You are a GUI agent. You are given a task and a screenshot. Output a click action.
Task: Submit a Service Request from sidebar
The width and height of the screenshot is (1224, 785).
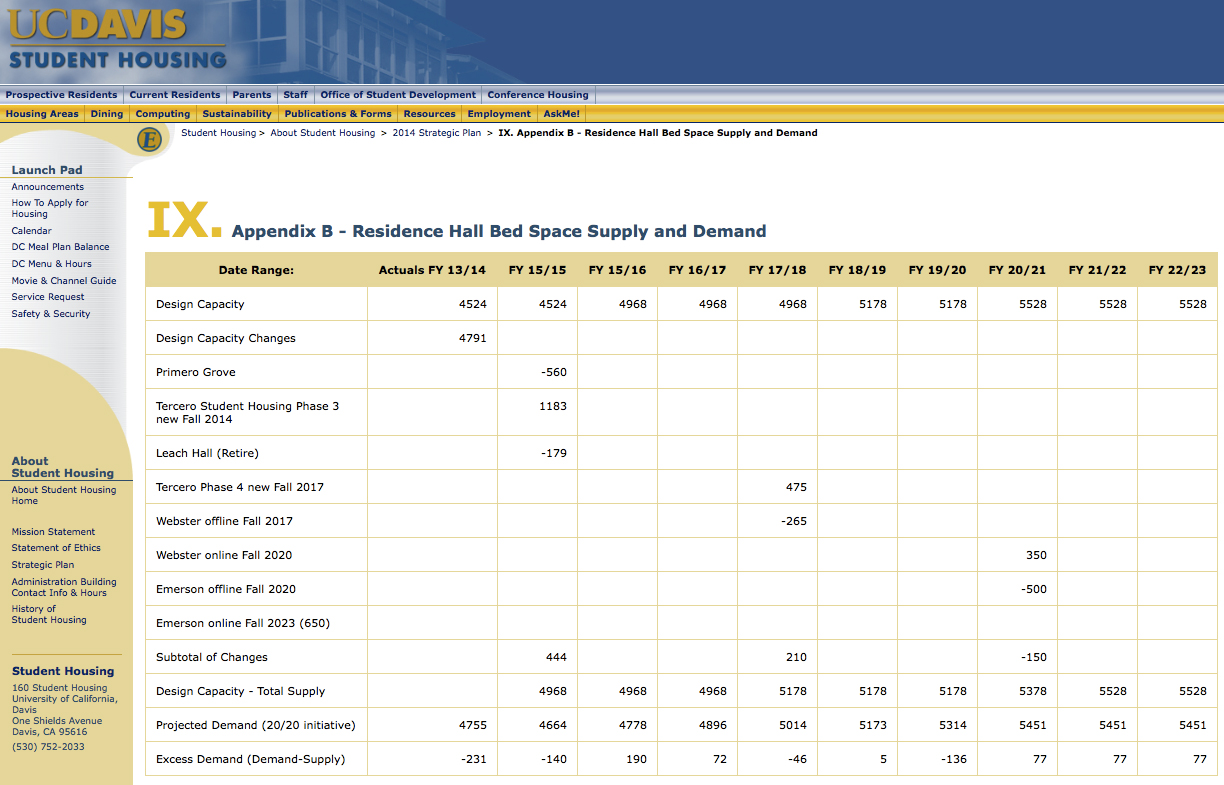click(48, 297)
